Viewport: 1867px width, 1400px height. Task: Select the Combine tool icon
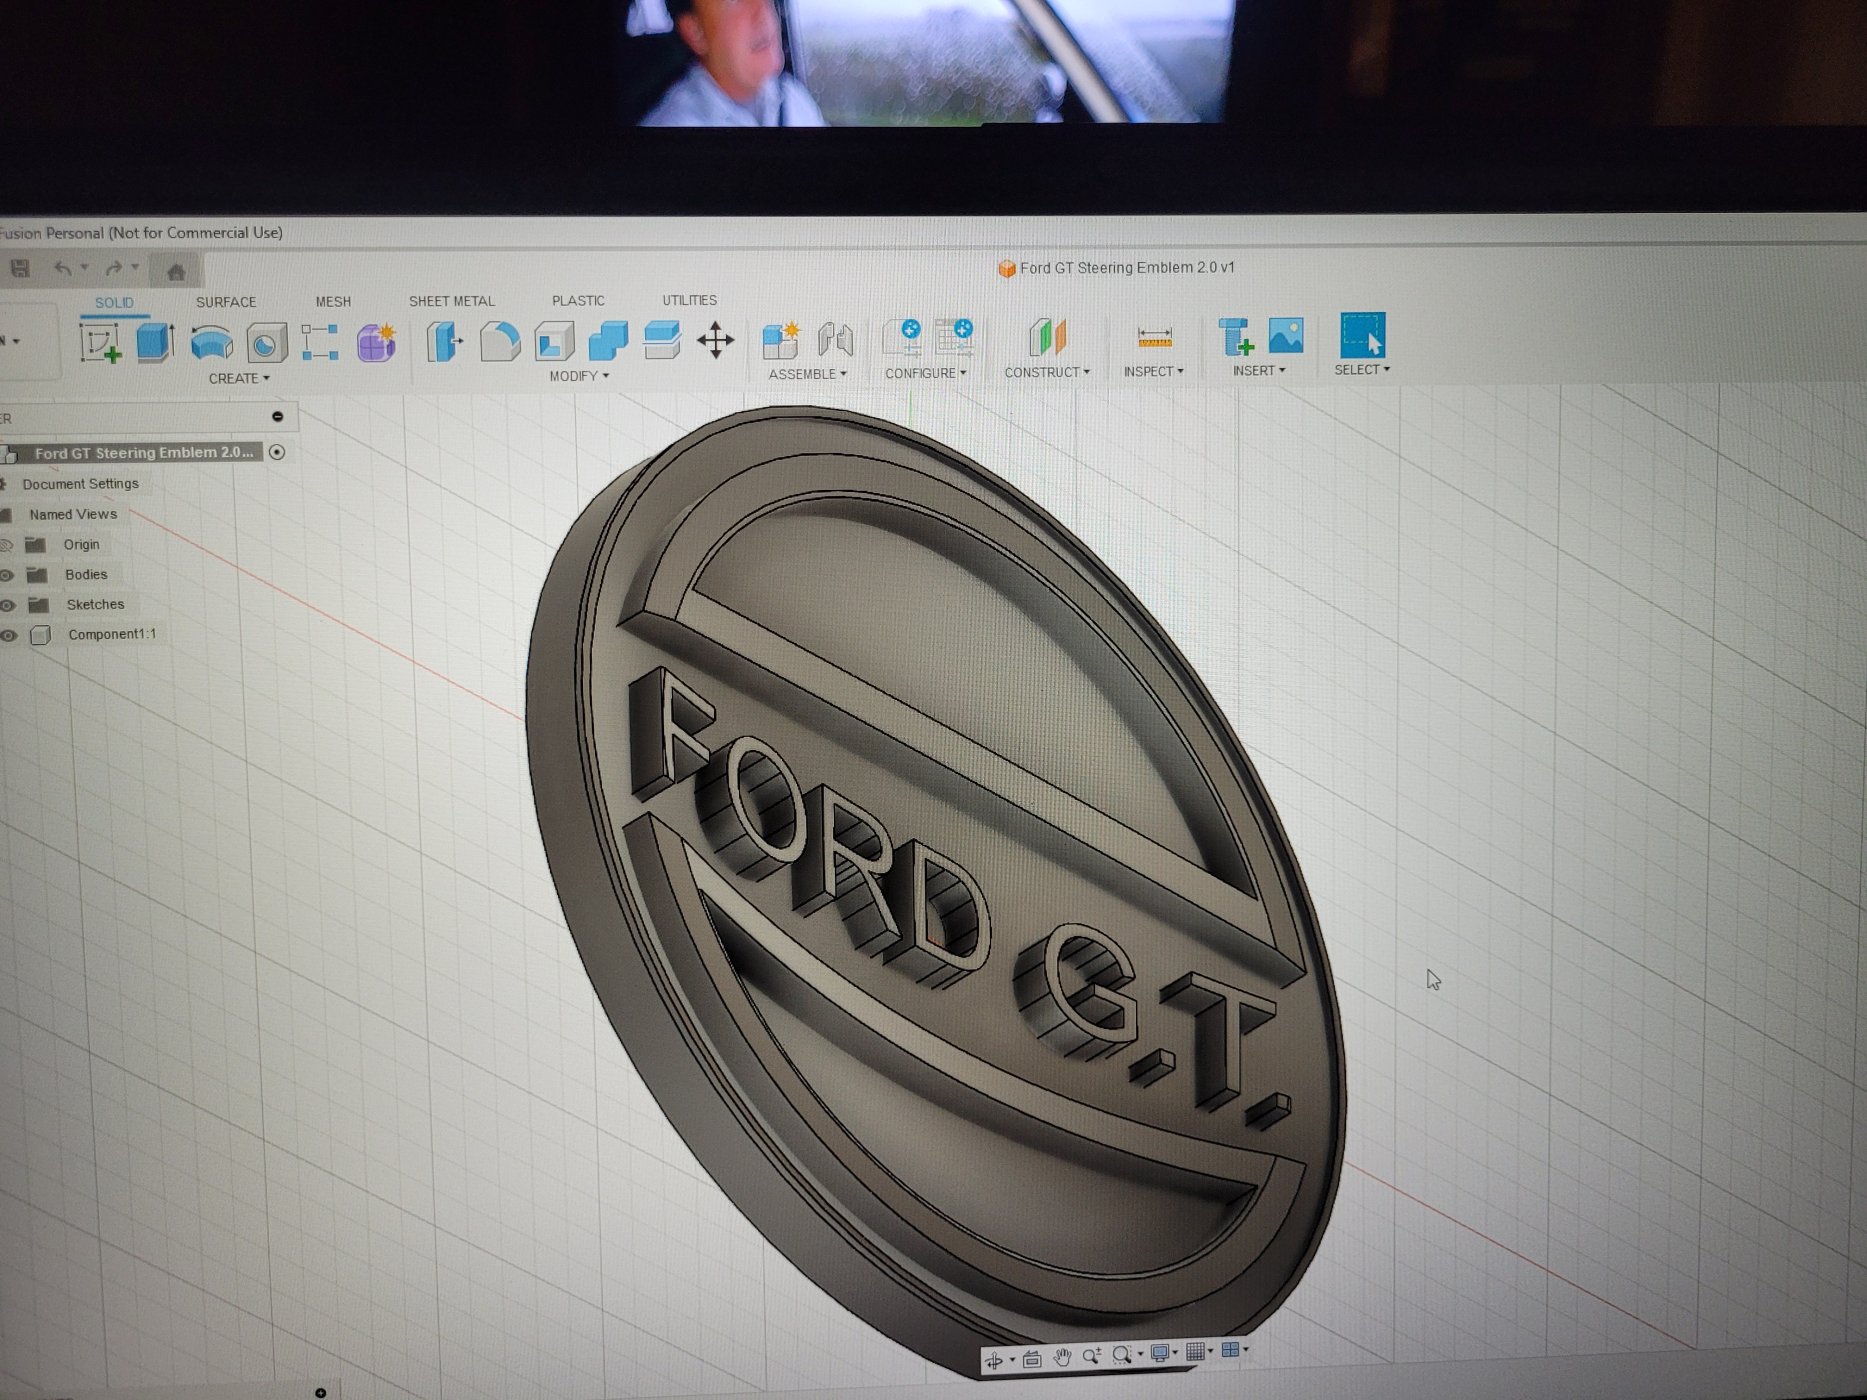[607, 340]
